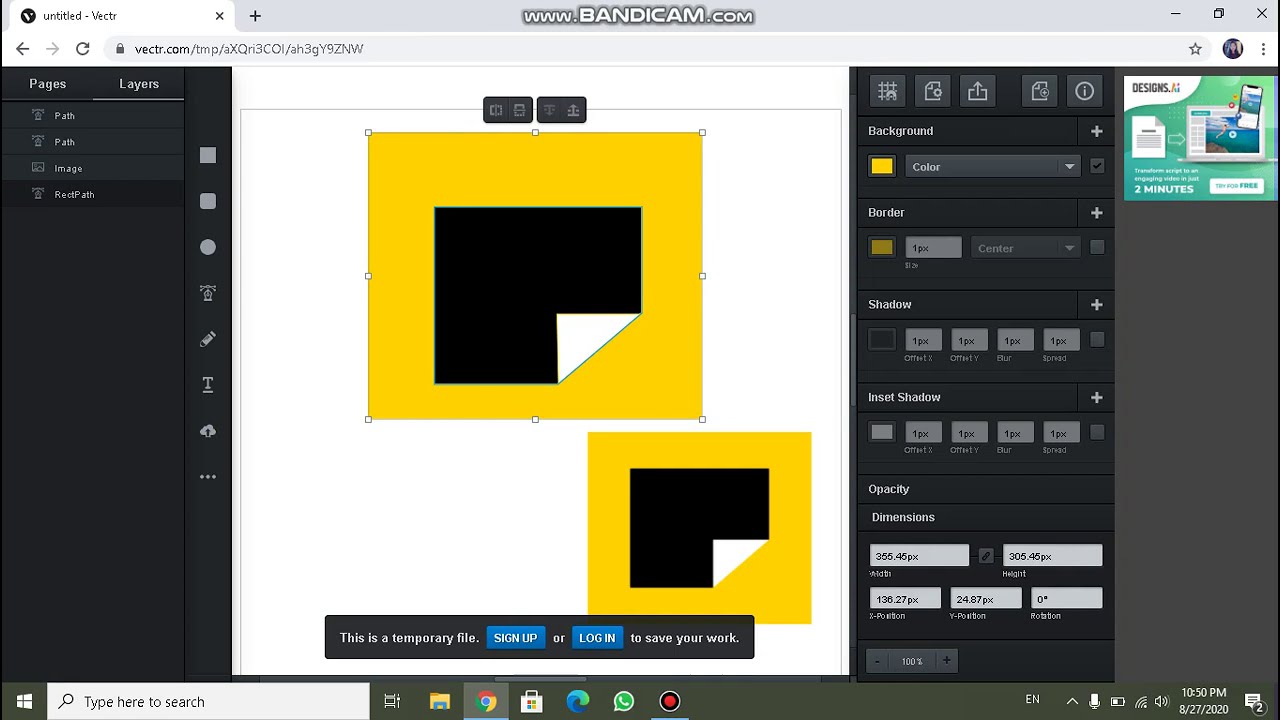This screenshot has height=720, width=1280.
Task: Click the send backward arrange icon
Action: [x=549, y=110]
